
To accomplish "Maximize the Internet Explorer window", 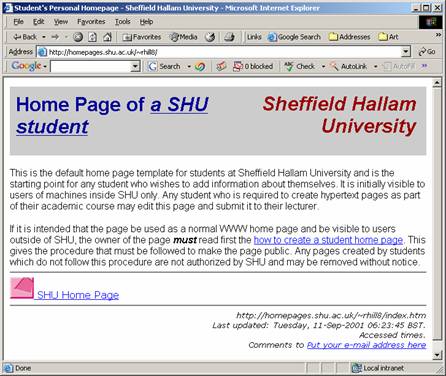I will pos(426,8).
